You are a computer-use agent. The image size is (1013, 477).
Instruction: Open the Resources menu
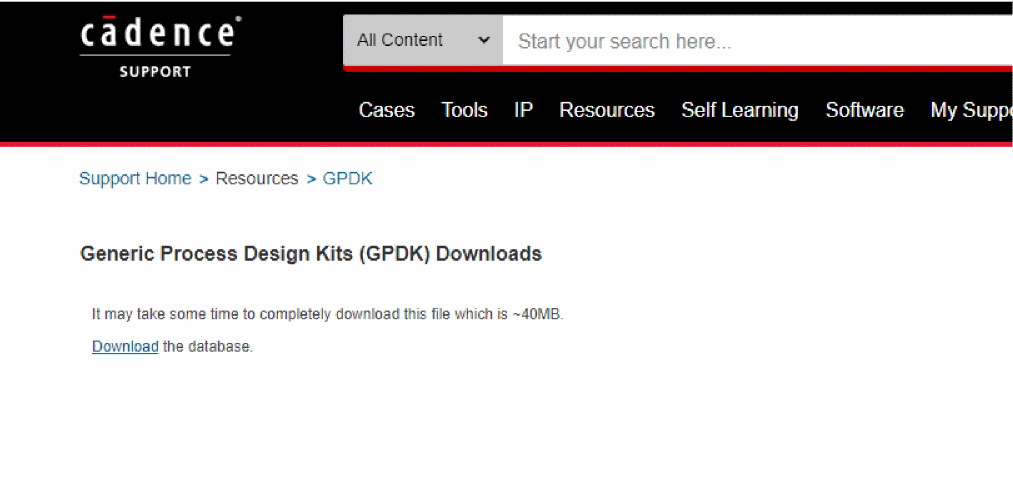pyautogui.click(x=607, y=110)
